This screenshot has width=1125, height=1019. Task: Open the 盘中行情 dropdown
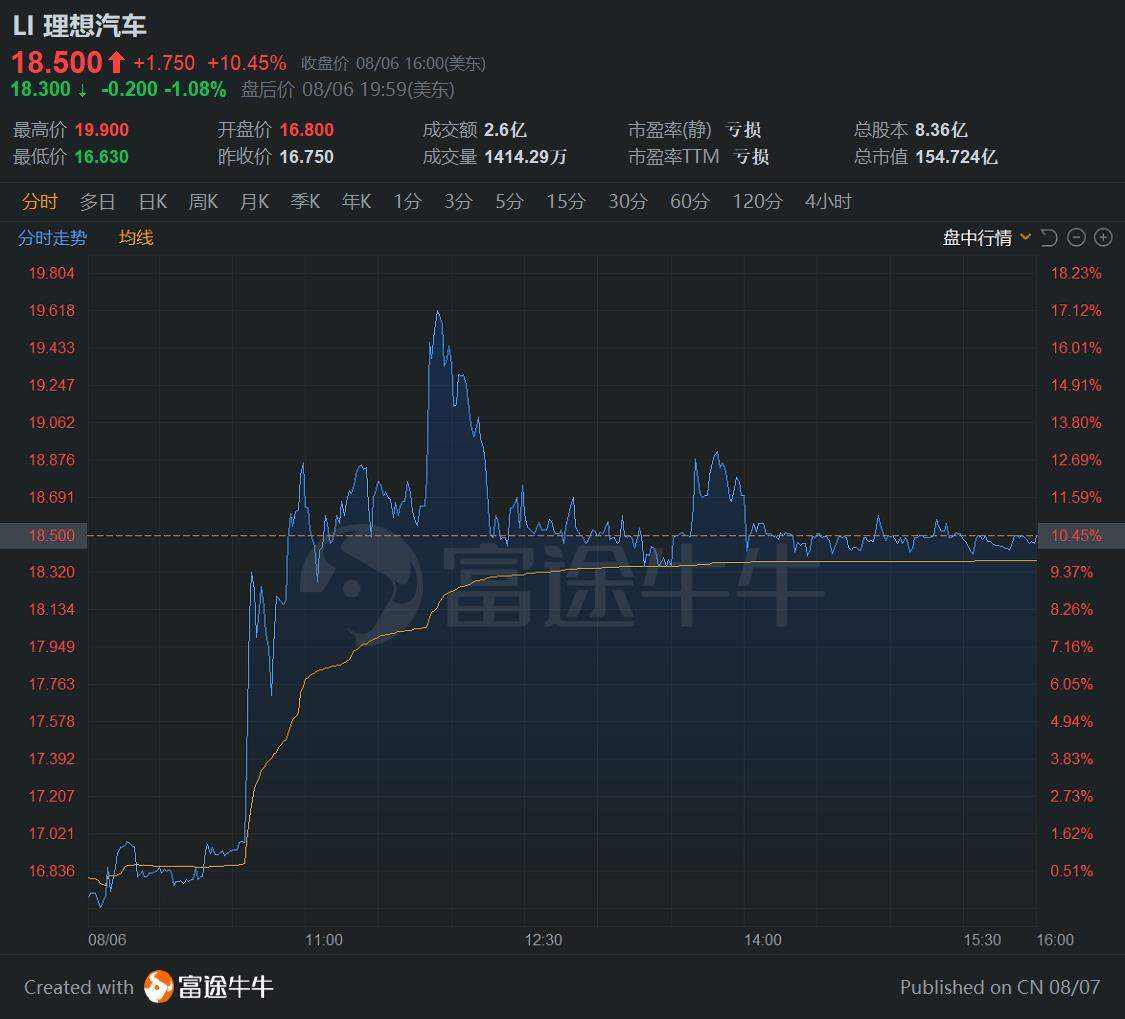[987, 238]
